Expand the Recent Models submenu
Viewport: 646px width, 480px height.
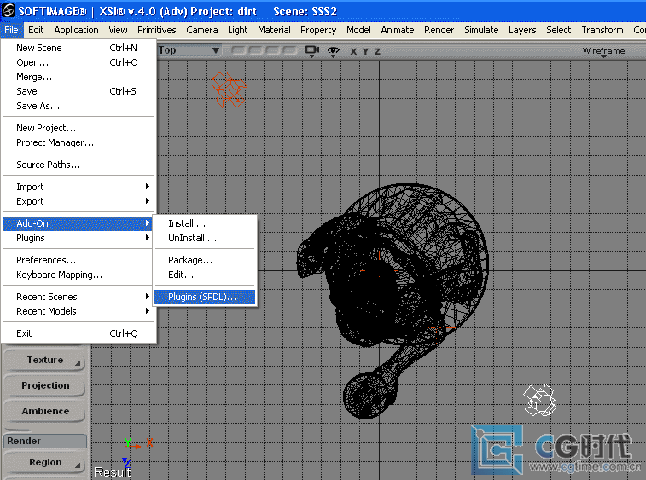(x=78, y=311)
